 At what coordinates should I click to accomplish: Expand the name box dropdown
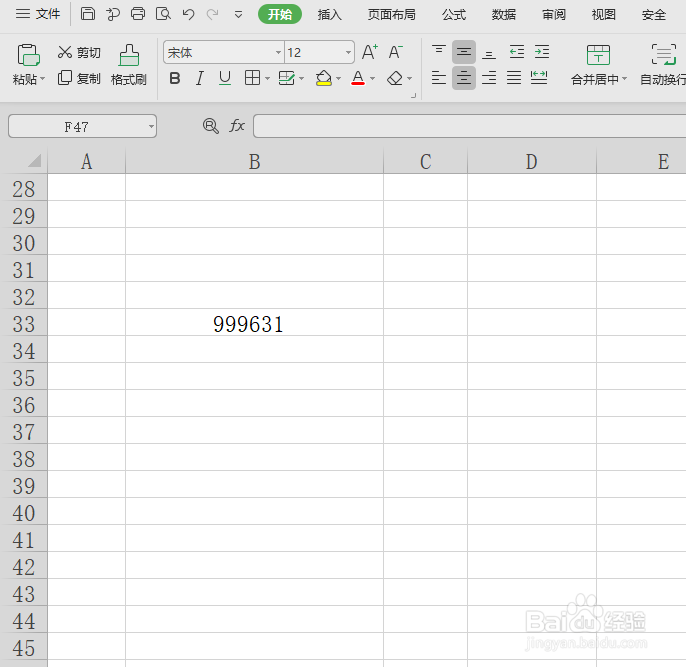[151, 126]
